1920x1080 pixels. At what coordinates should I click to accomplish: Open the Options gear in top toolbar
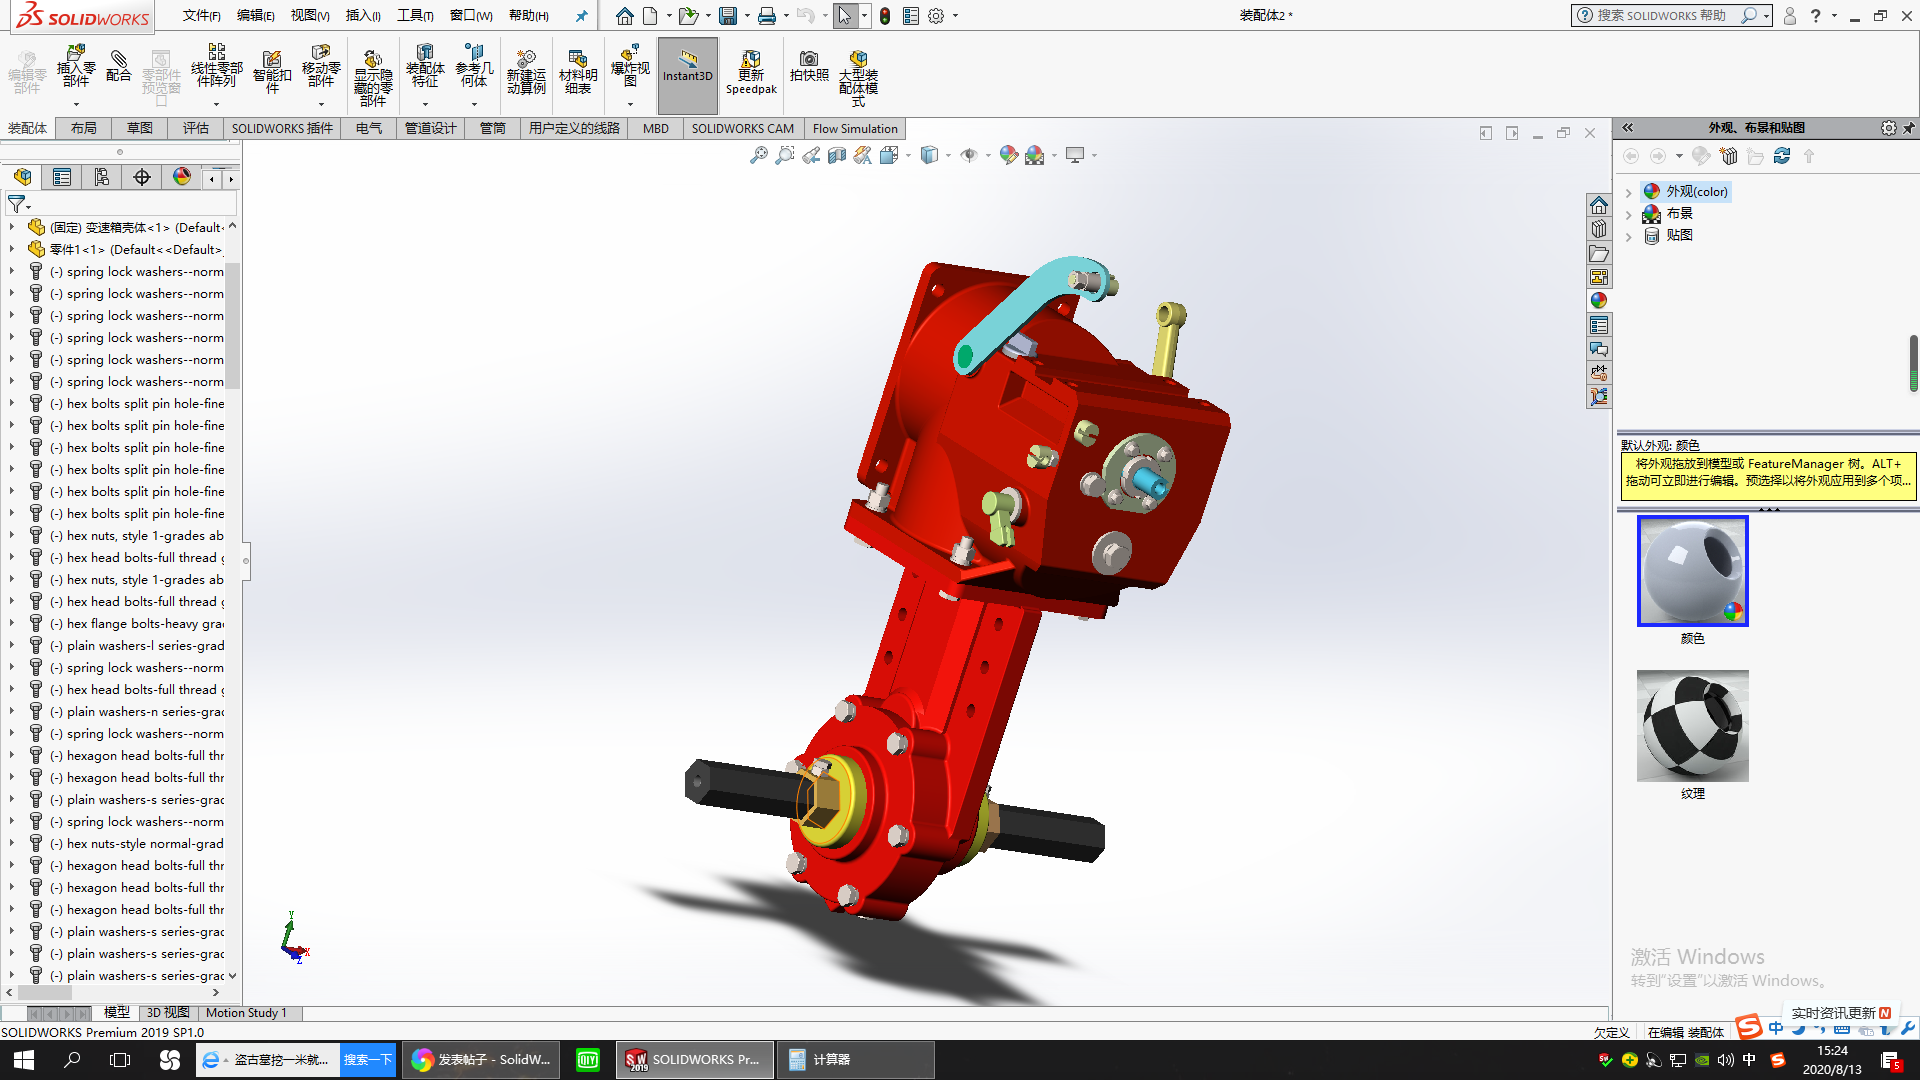pyautogui.click(x=936, y=16)
